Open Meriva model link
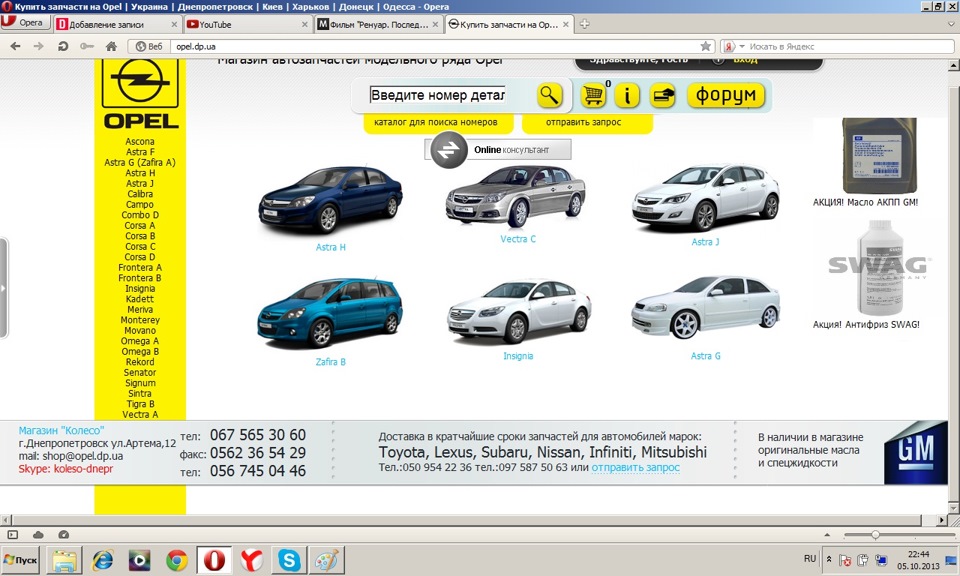 tap(140, 310)
